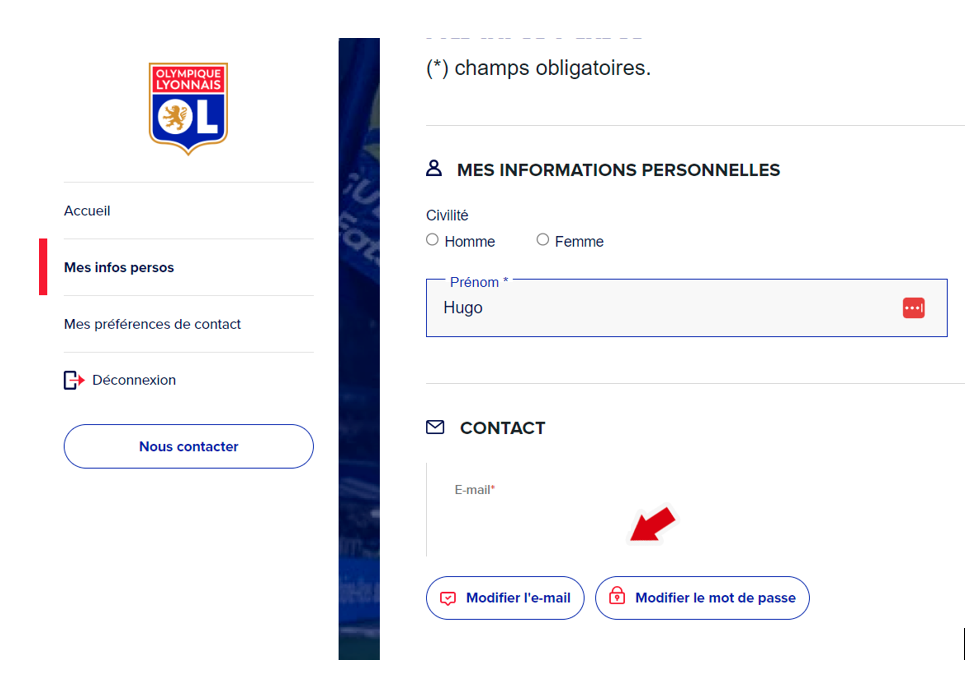Go to Mes préférences de contact
Screen dimensions: 969x678
click(x=152, y=324)
